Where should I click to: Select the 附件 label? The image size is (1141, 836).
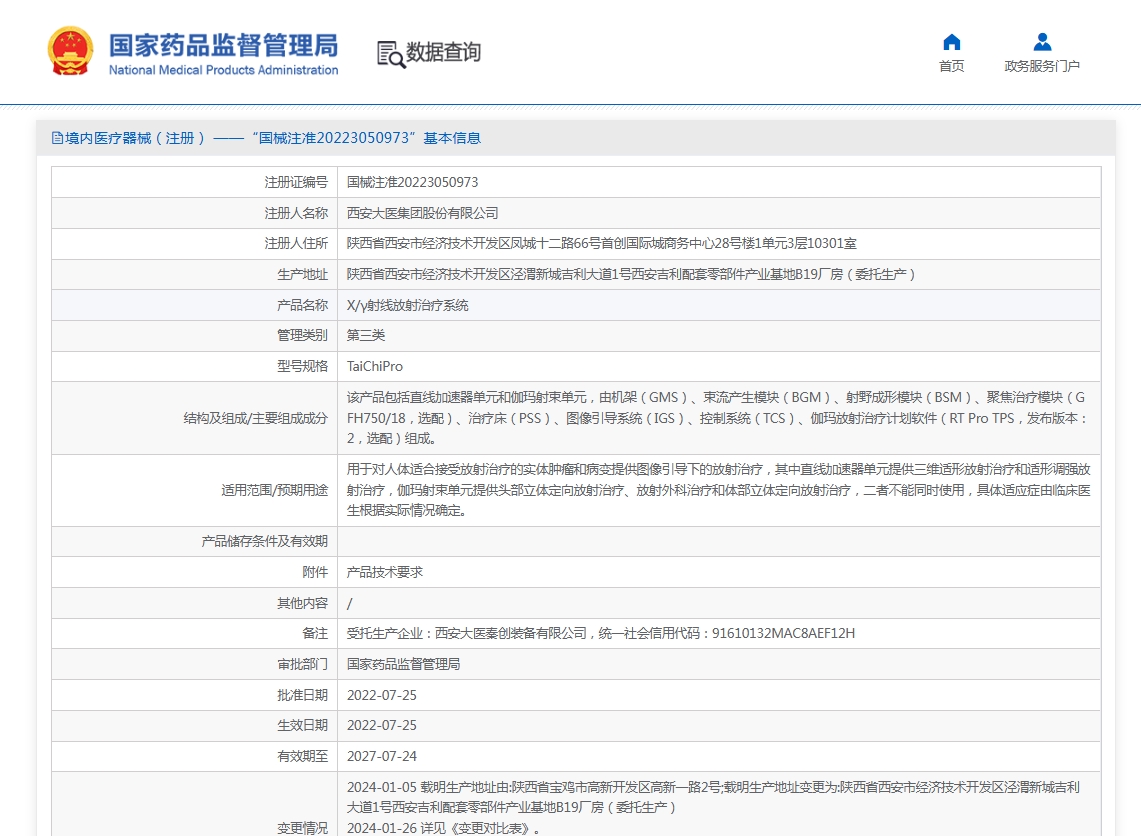point(315,573)
